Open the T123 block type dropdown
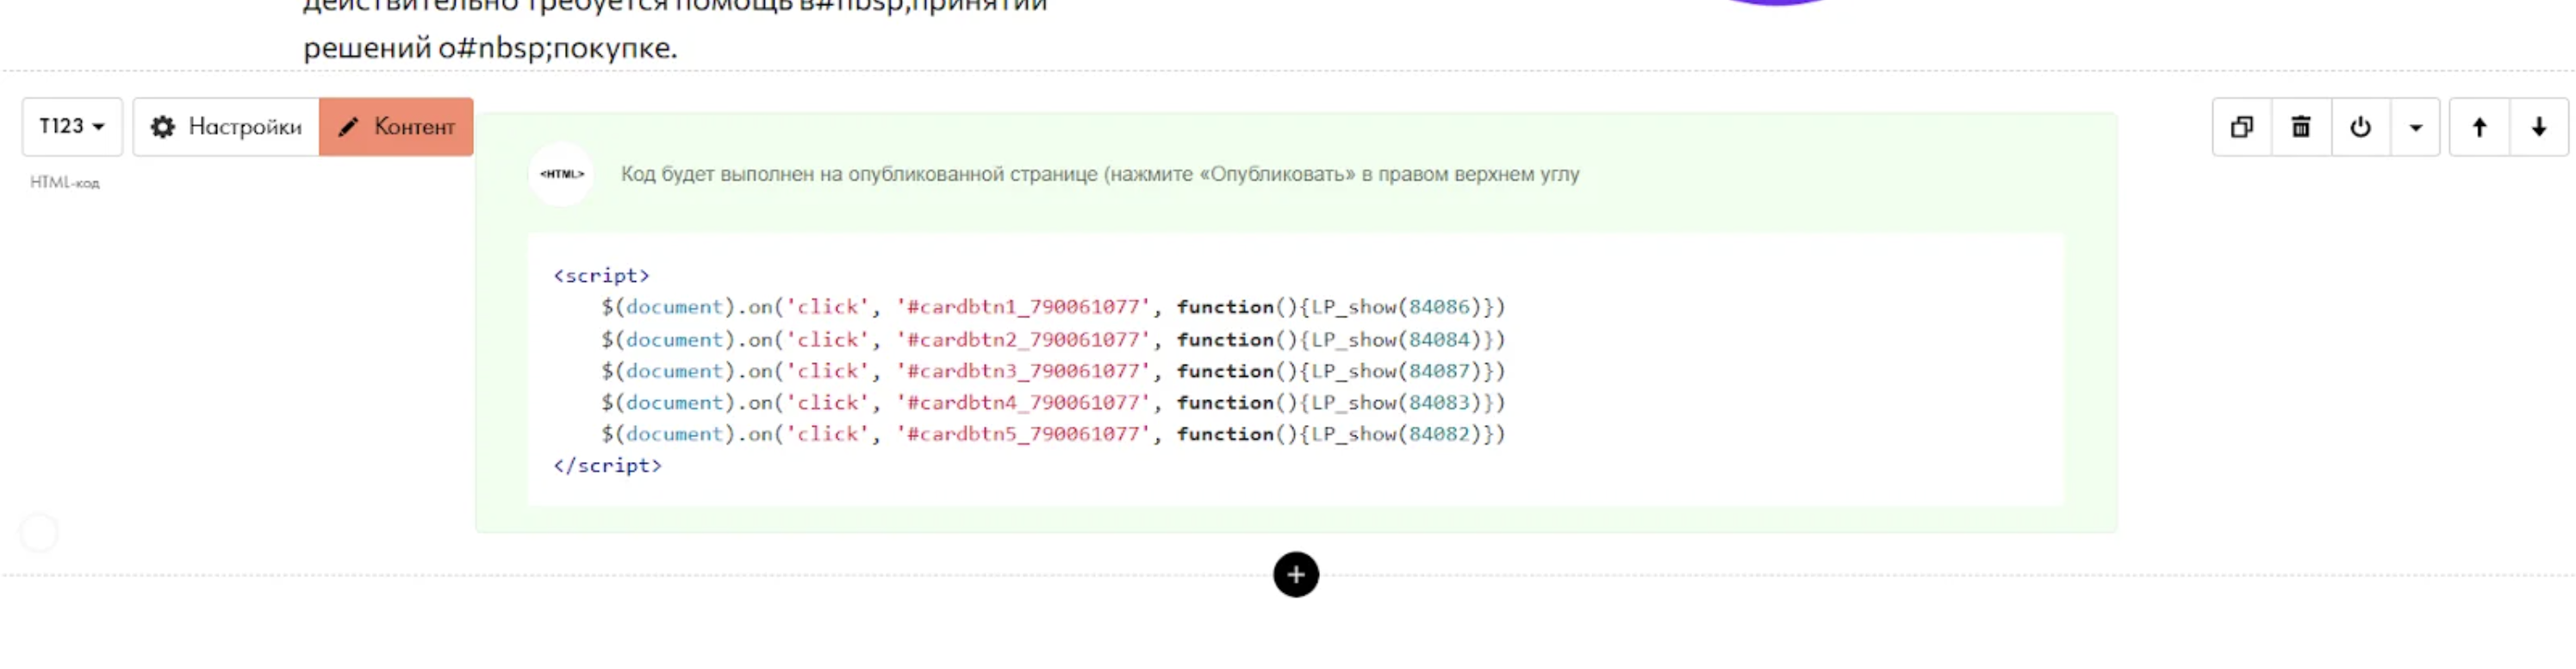Viewport: 2576px width, 669px height. click(72, 127)
